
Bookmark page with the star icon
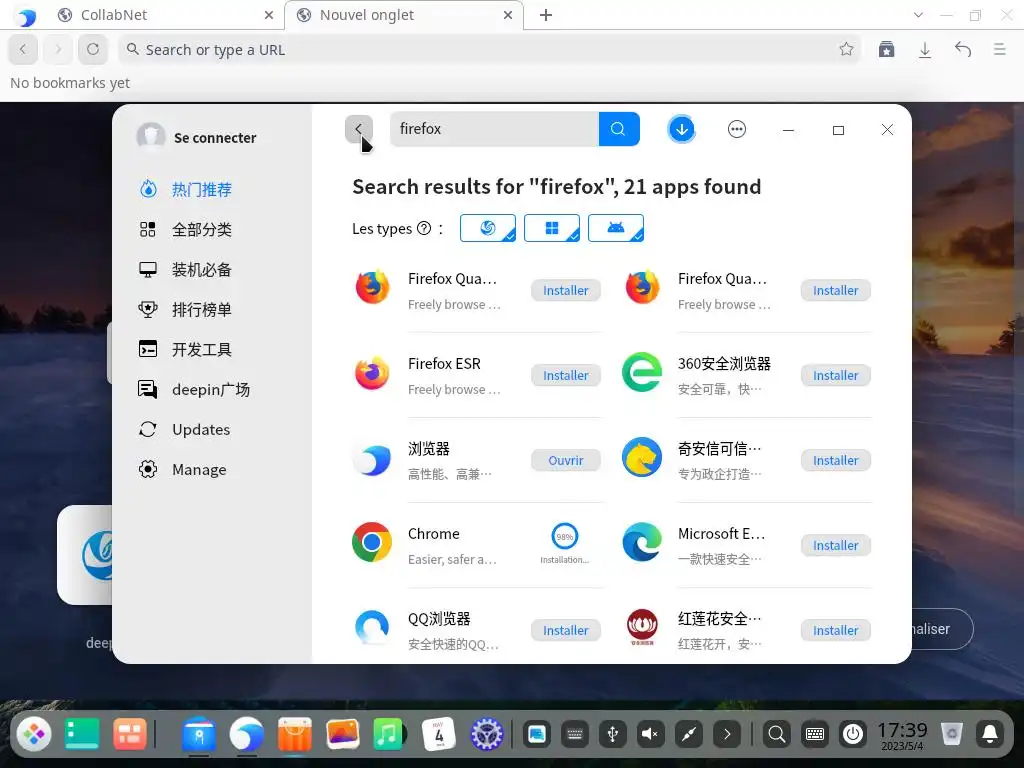[x=846, y=49]
